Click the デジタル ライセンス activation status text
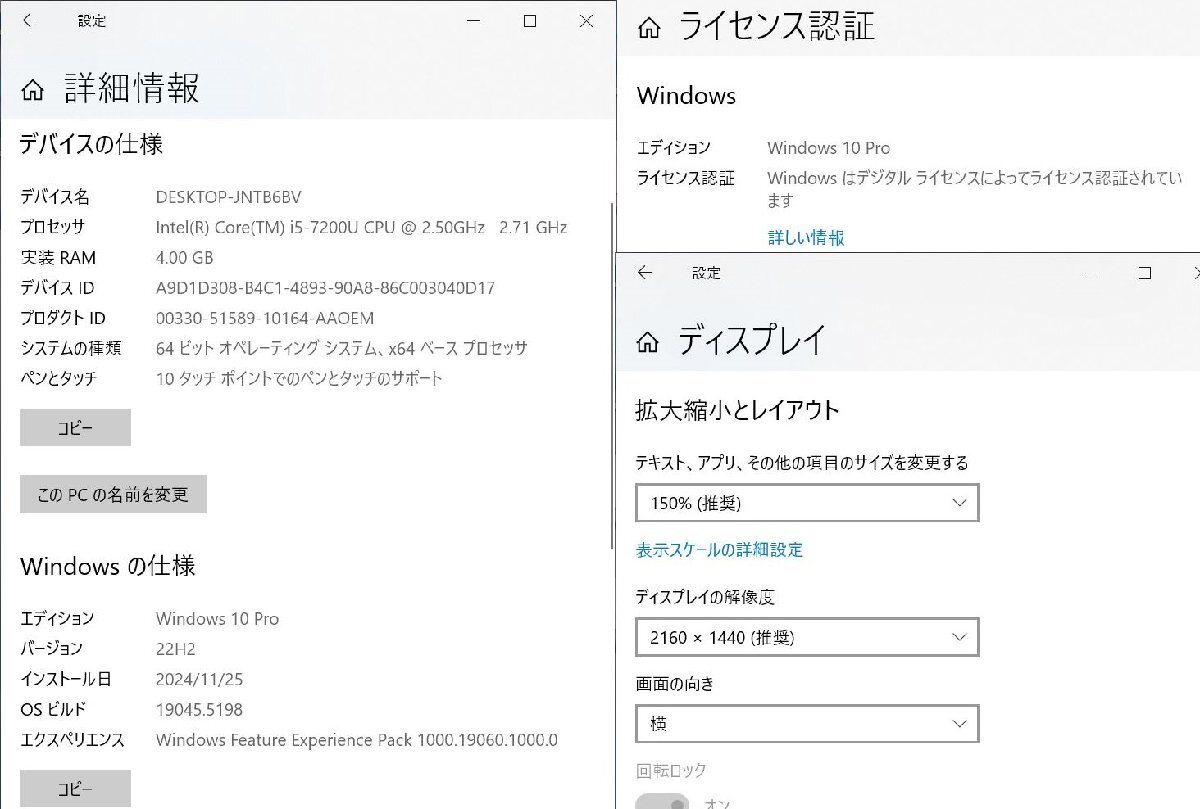The height and width of the screenshot is (809, 1200). (x=975, y=189)
